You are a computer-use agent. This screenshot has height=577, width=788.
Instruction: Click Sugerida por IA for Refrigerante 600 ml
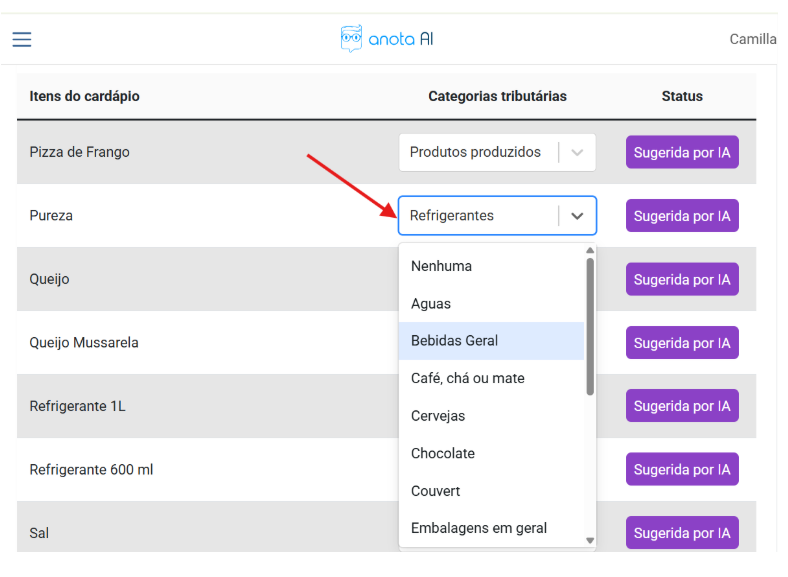[x=682, y=469]
